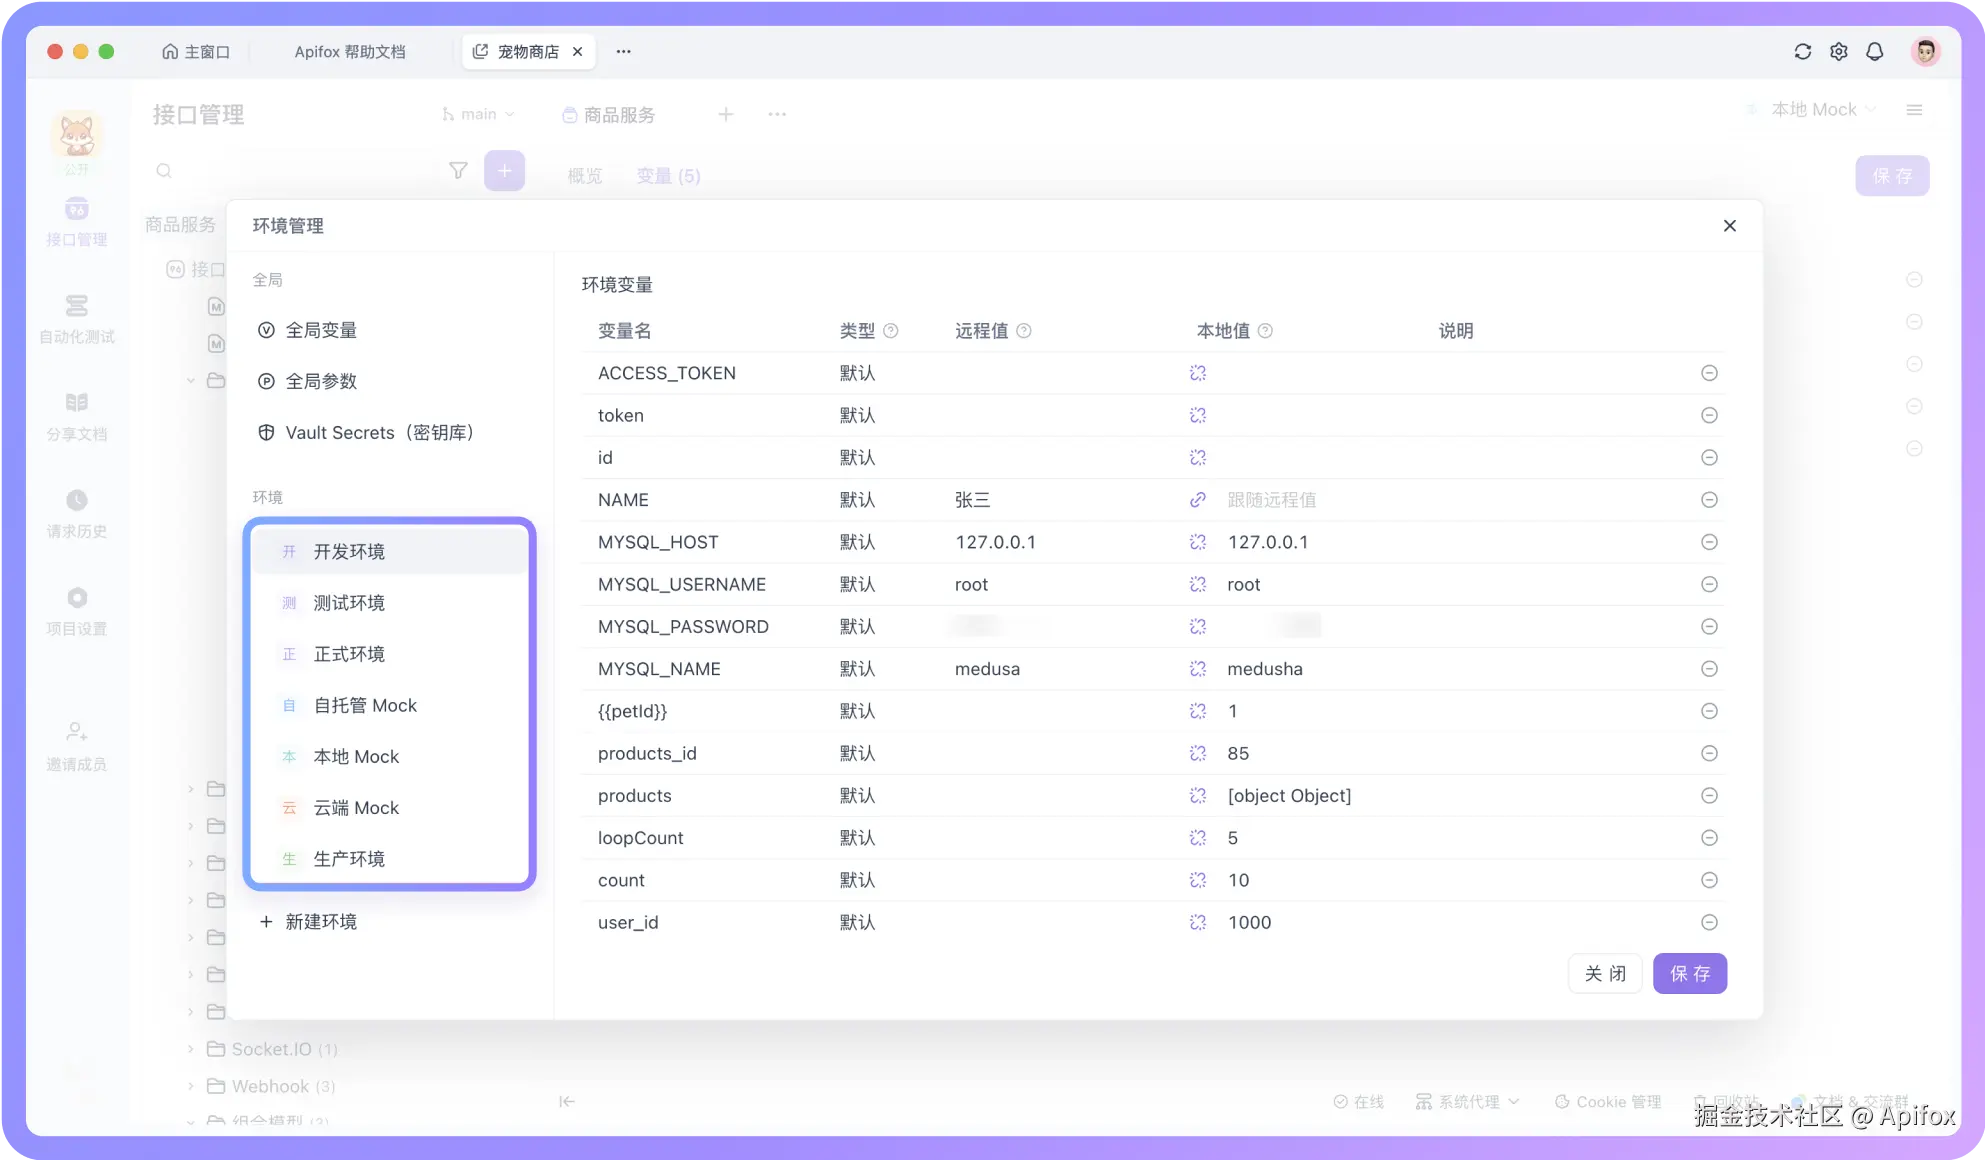Screen dimensions: 1985x1160
Task: Open the settings gear in the title bar
Action: [1838, 52]
